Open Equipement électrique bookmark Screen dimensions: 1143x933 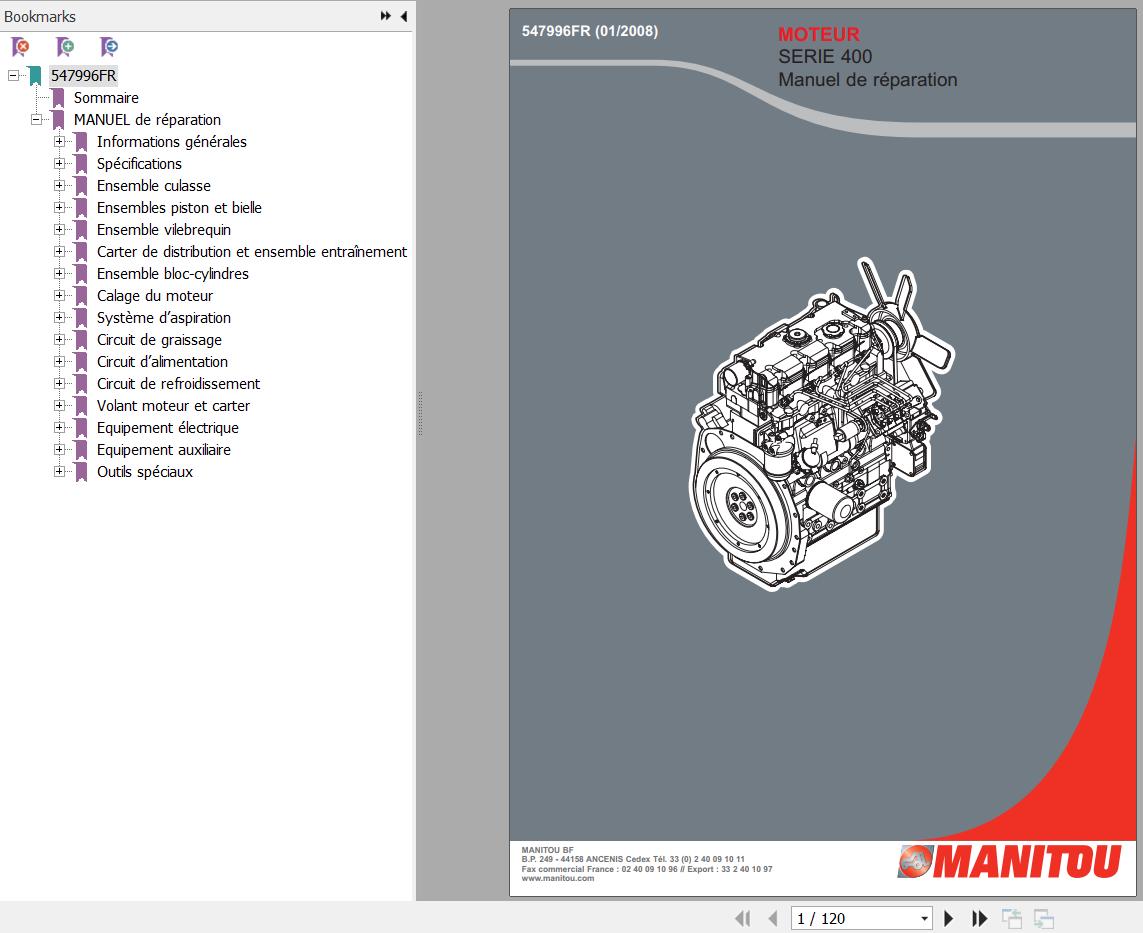168,428
